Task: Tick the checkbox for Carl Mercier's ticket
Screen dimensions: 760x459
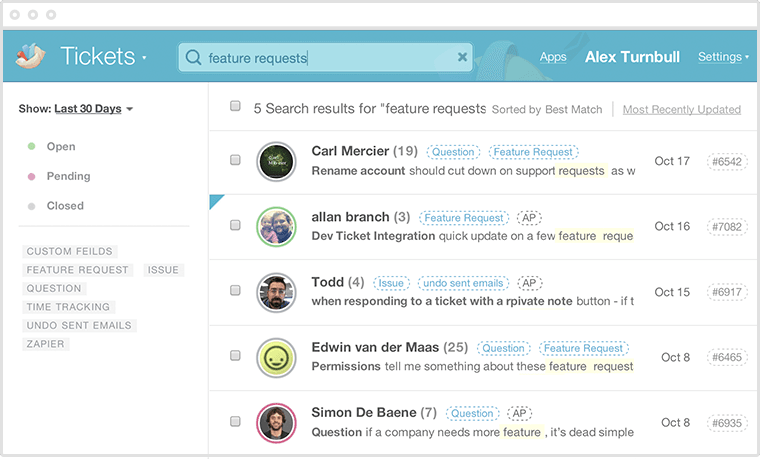Action: point(235,160)
